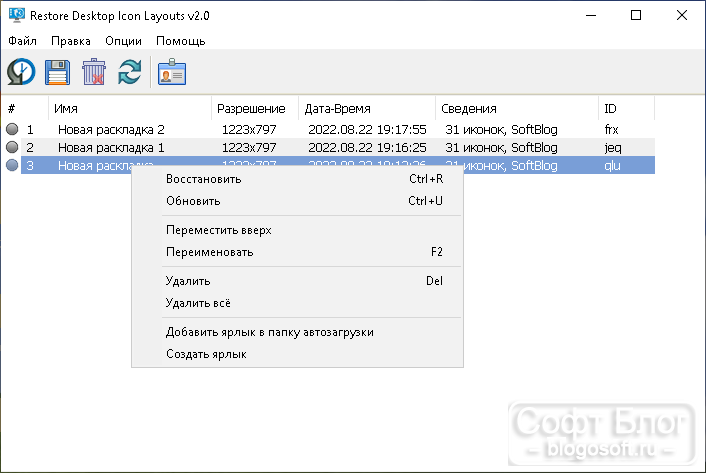The height and width of the screenshot is (473, 706).
Task: Sort by the ID column header
Action: click(x=626, y=108)
